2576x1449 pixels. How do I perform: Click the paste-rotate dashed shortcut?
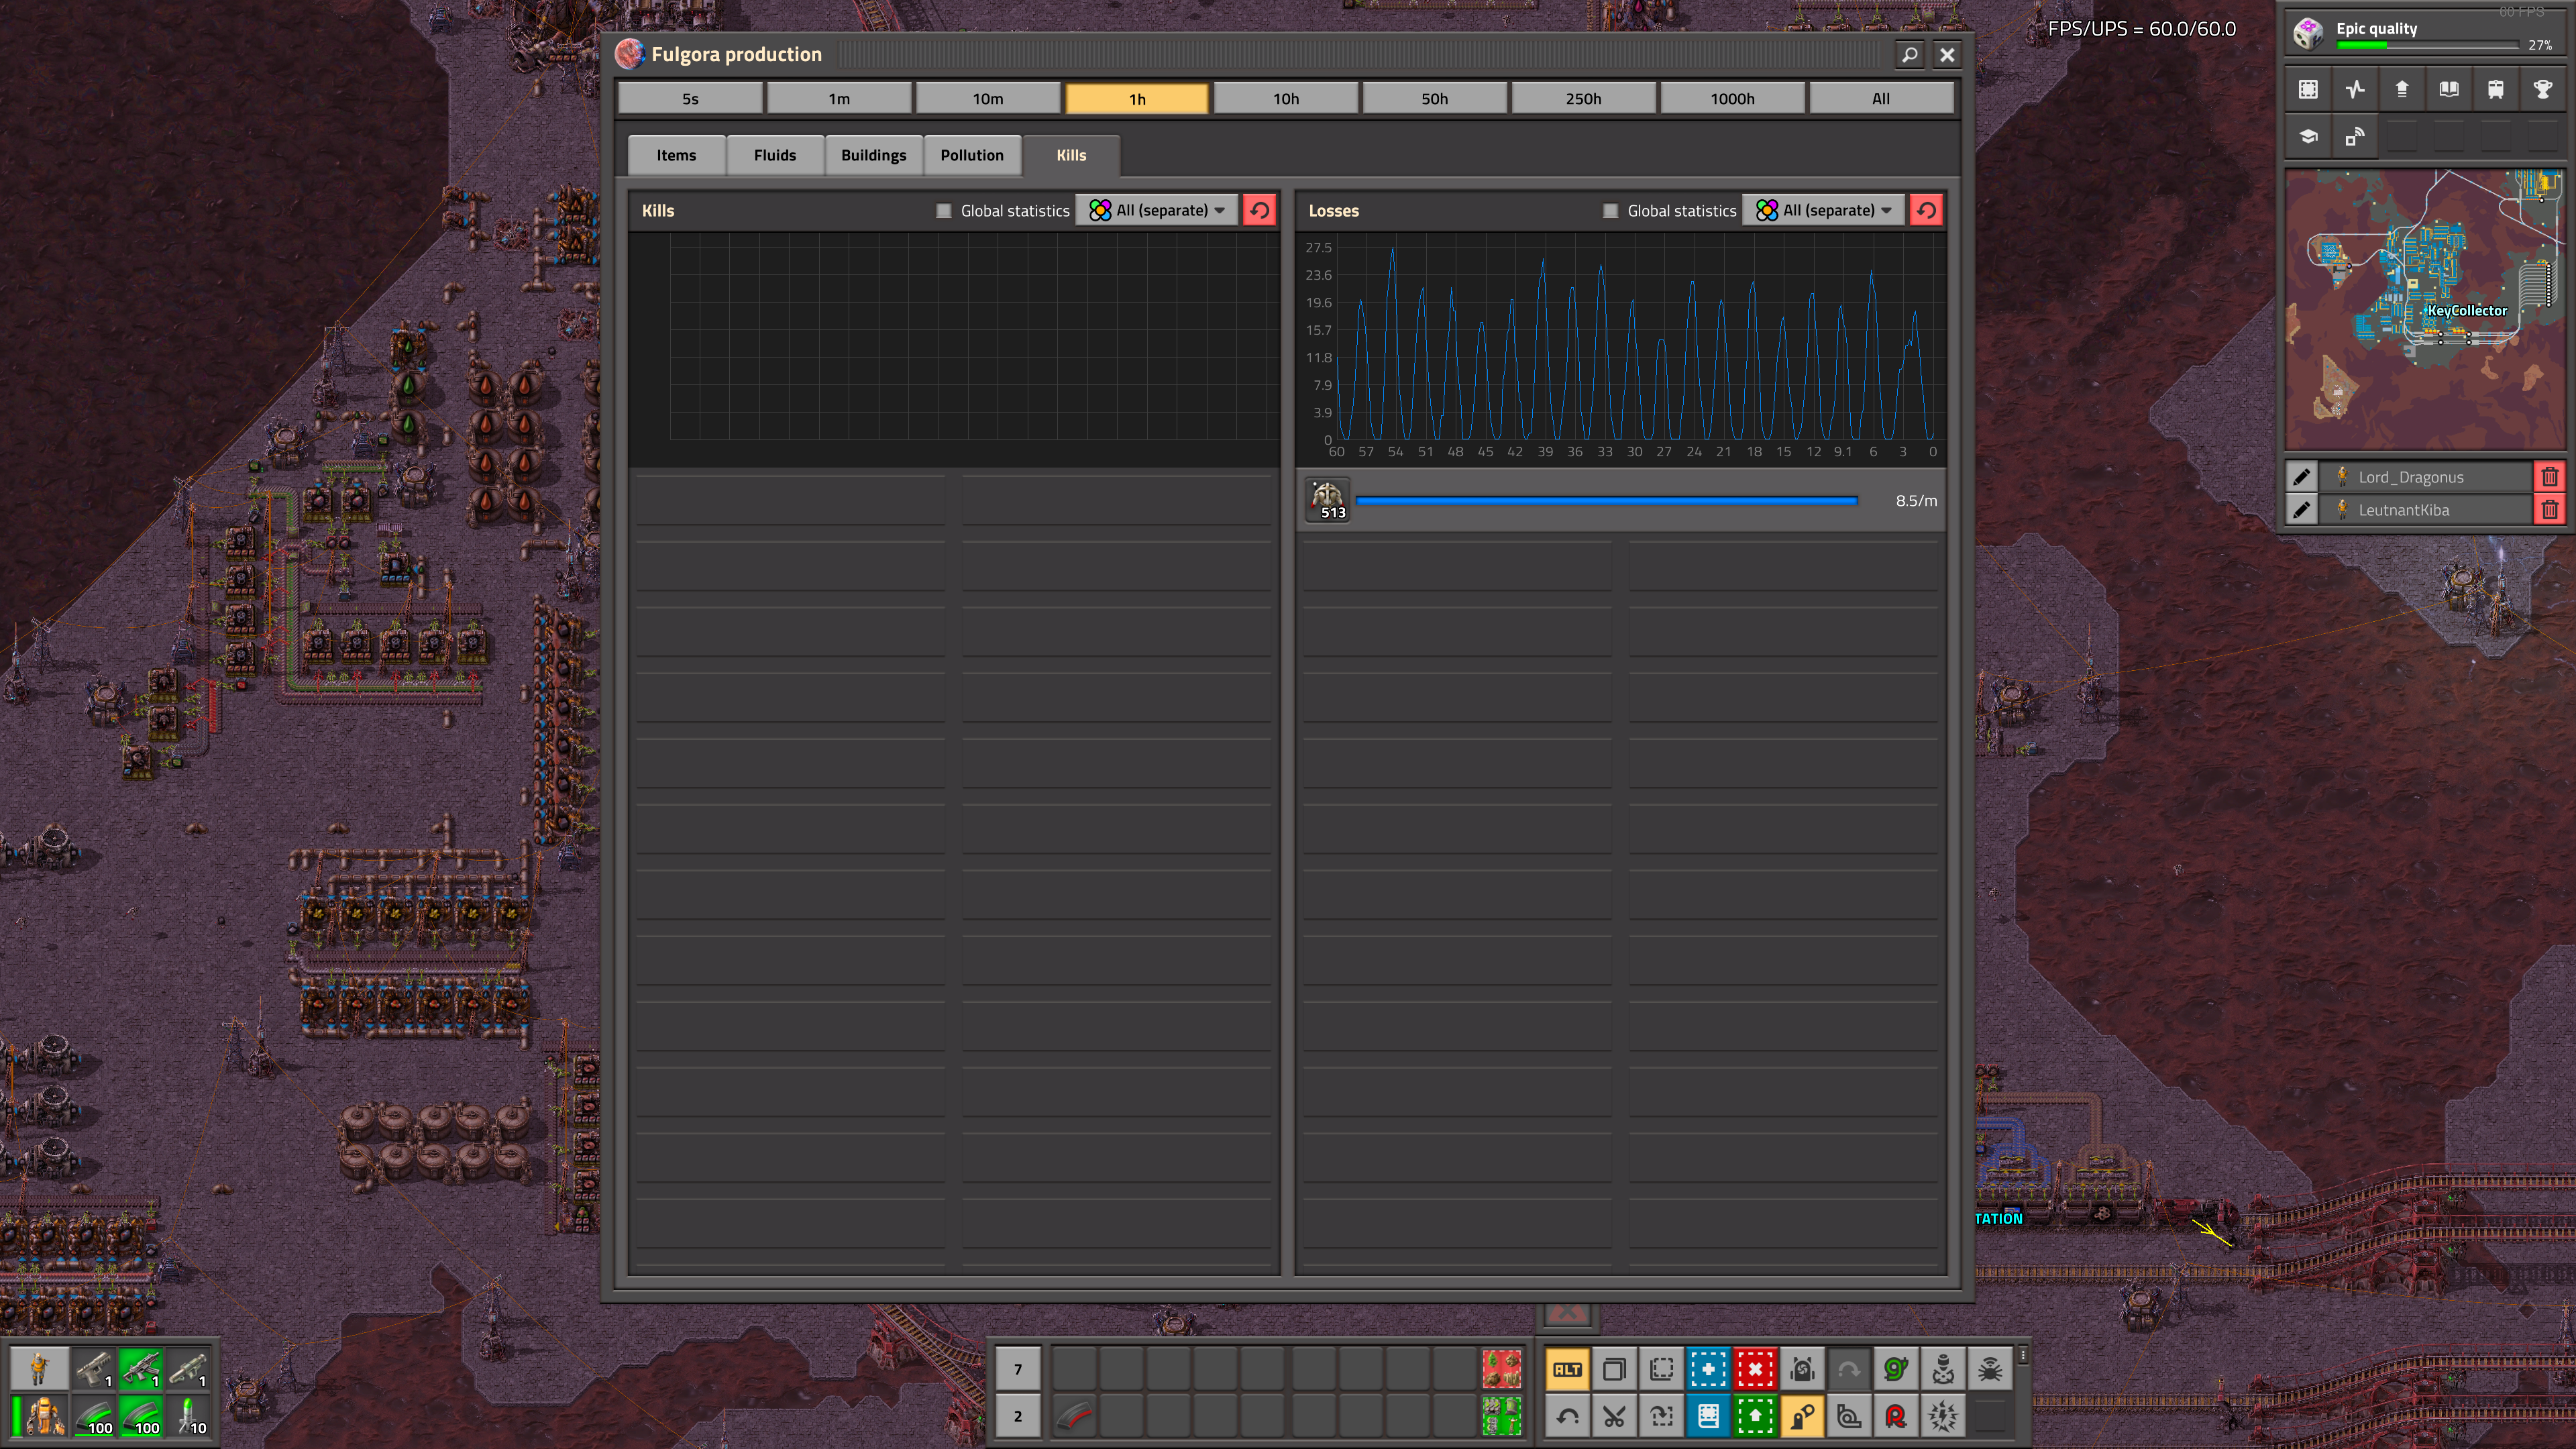(x=1661, y=1416)
